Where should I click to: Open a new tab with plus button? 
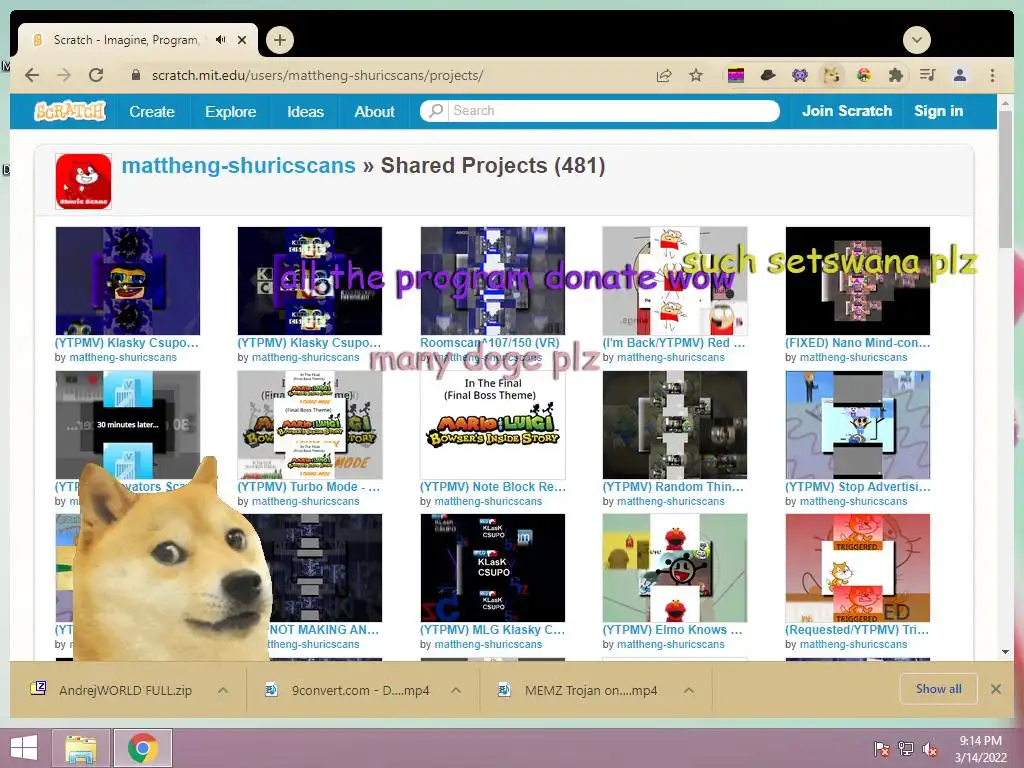coord(280,40)
